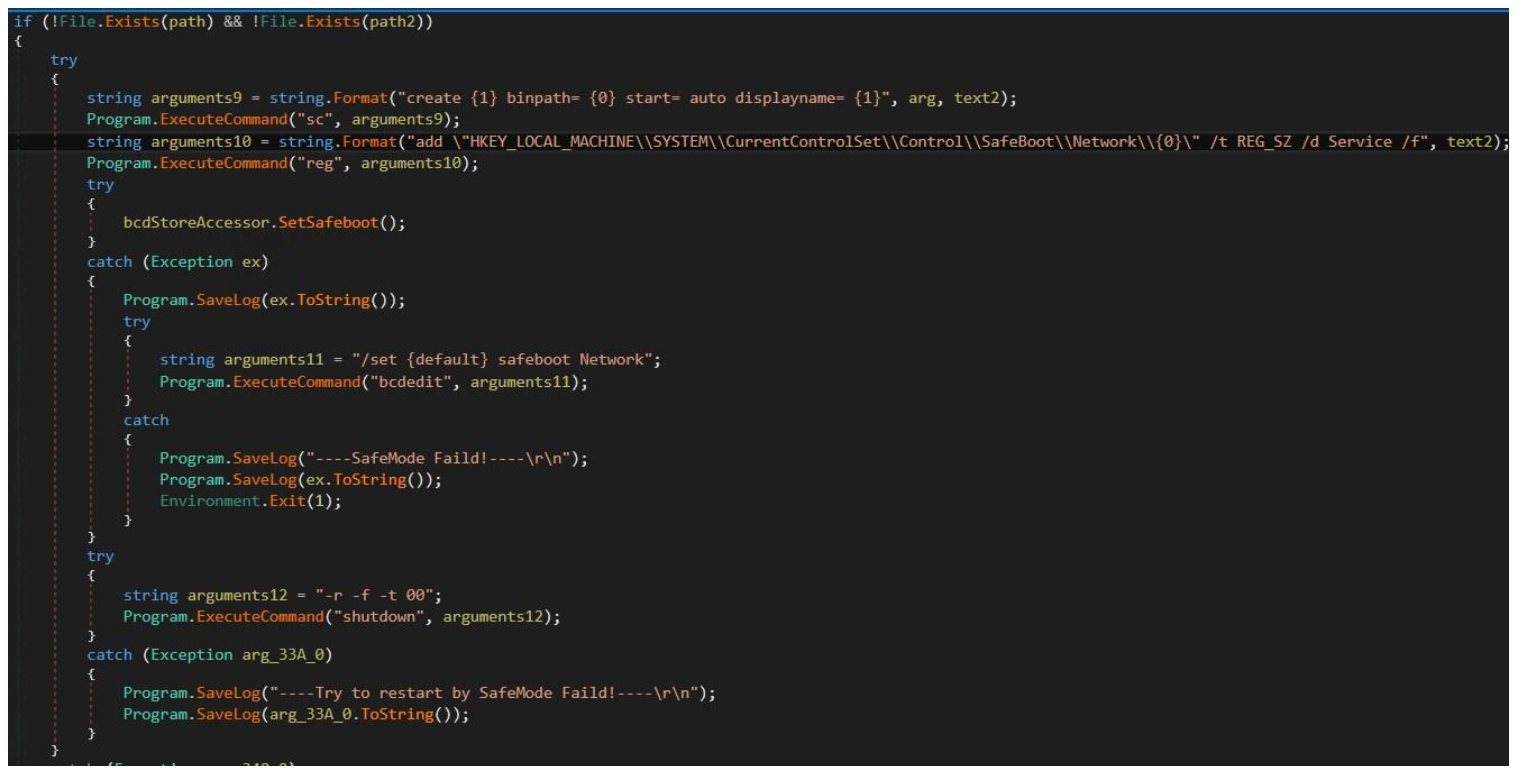Click the arguments12 variable declaration
This screenshot has height=778, width=1519.
[x=191, y=596]
